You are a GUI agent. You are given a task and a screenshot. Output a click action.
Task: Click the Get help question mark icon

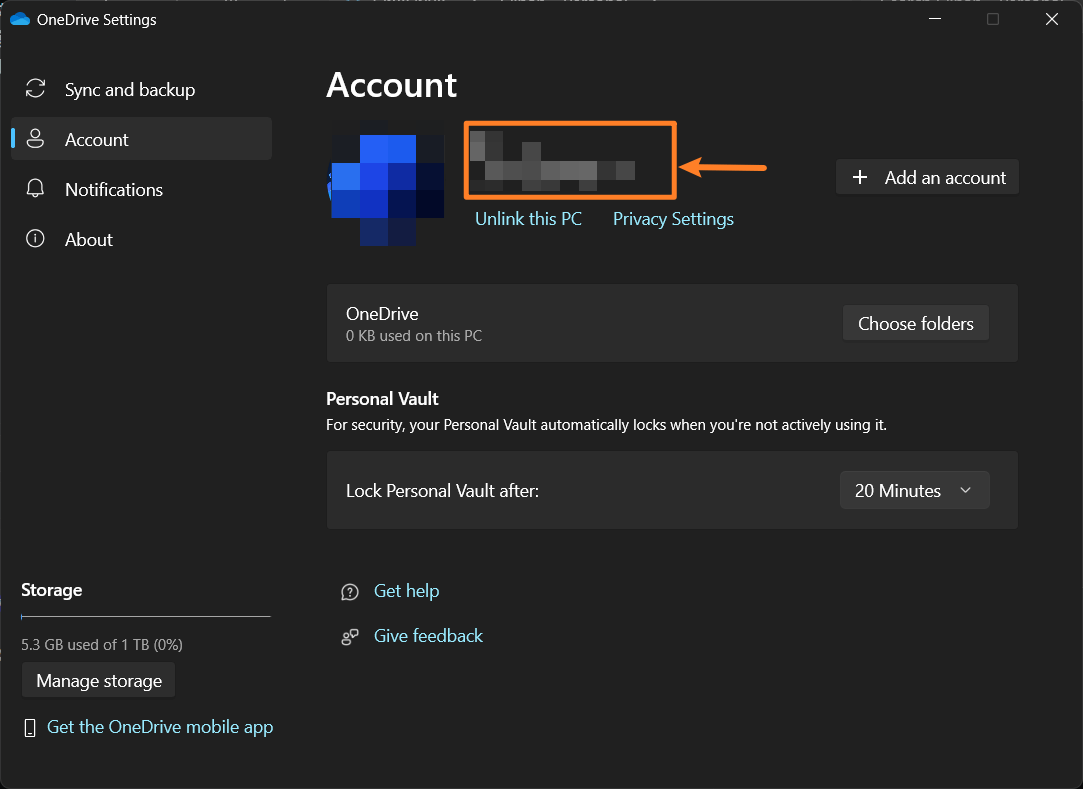[x=350, y=592]
